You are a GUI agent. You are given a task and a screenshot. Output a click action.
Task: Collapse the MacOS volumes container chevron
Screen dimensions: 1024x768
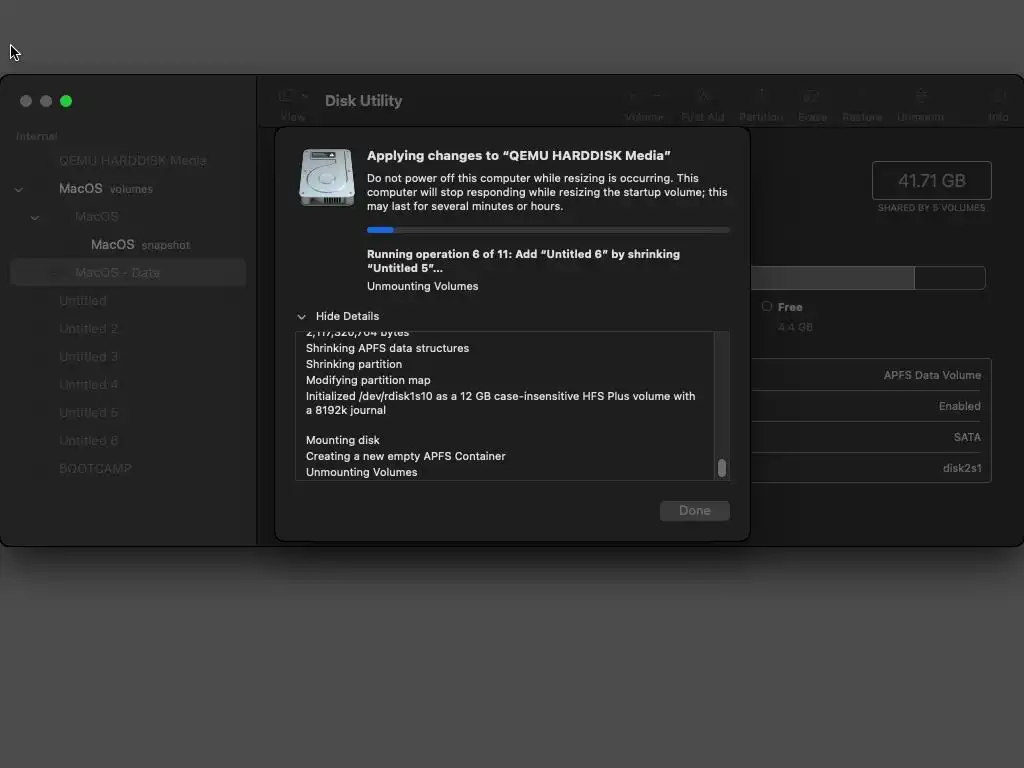(x=19, y=189)
